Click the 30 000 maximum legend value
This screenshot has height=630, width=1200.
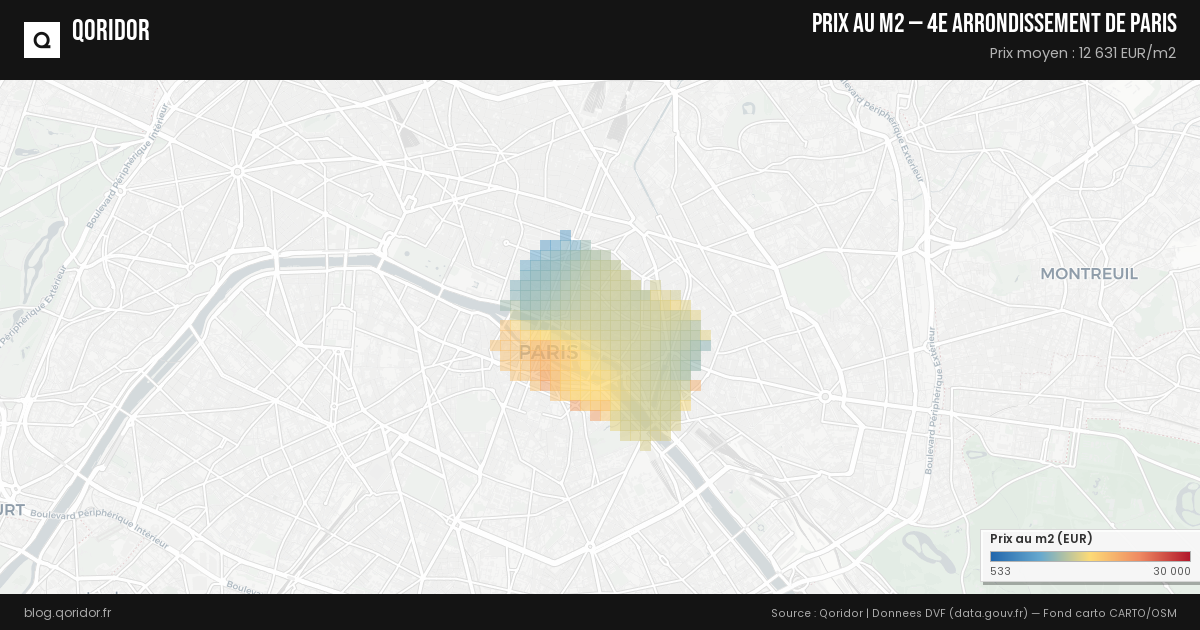1171,571
